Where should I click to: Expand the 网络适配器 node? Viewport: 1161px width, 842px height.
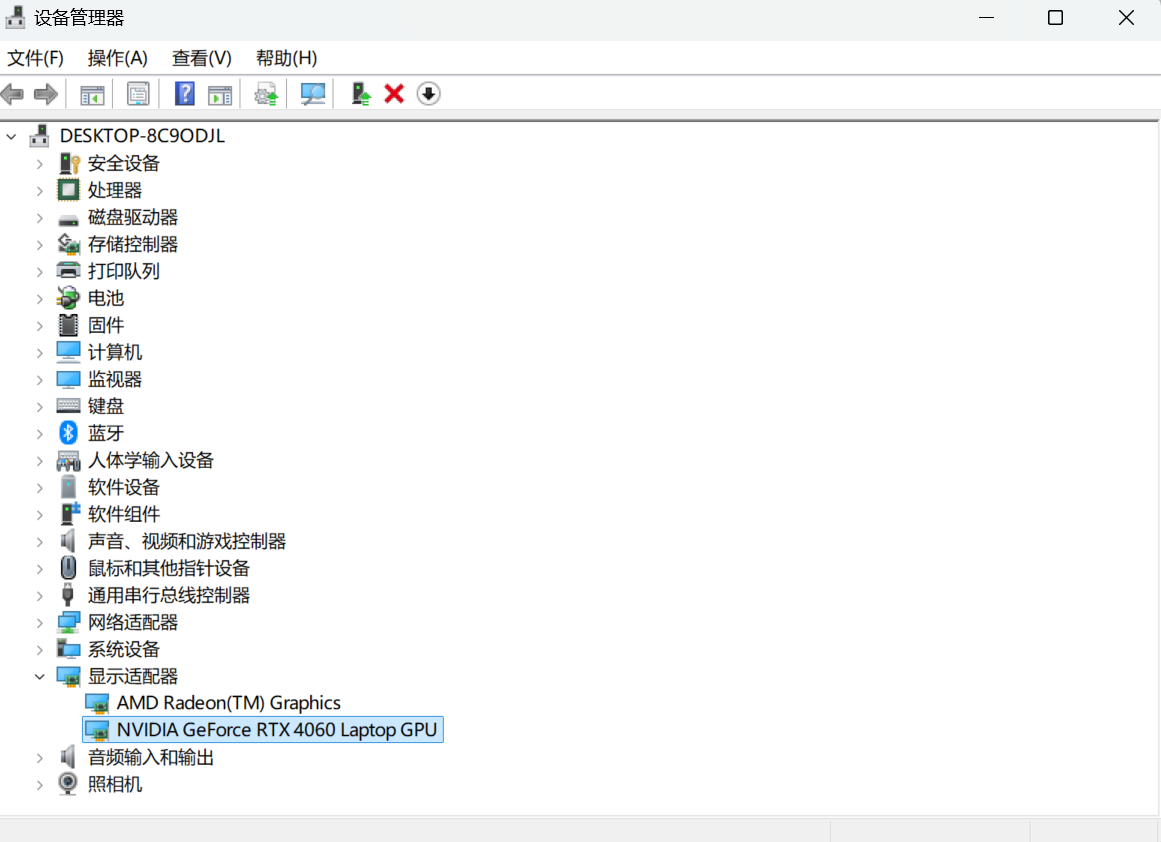coord(38,621)
